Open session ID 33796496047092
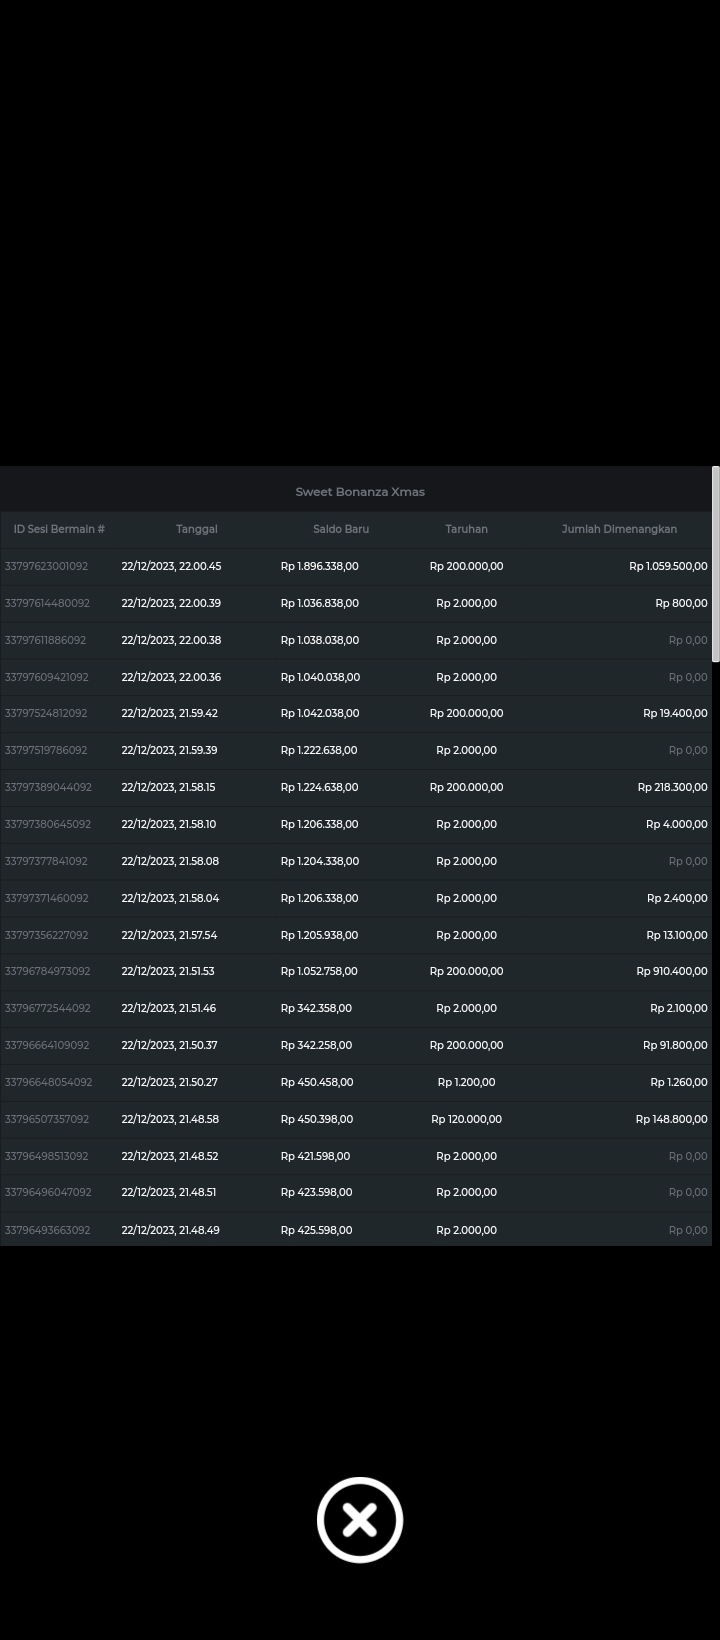 [48, 1192]
